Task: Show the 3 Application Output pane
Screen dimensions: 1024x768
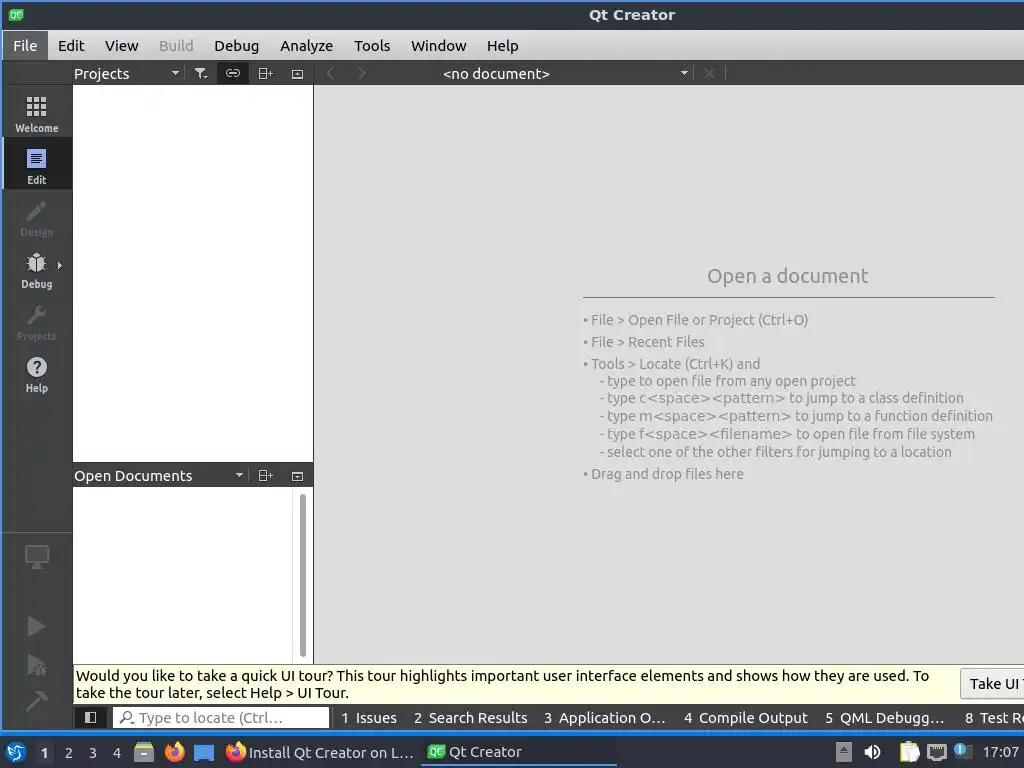Action: pyautogui.click(x=605, y=718)
